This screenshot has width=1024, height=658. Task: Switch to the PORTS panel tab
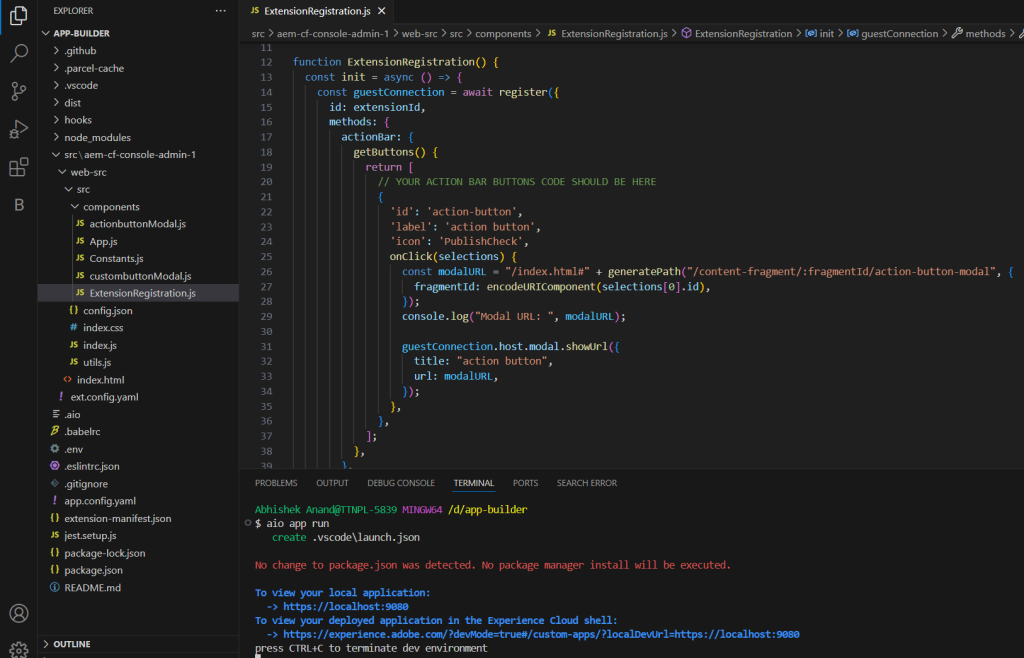526,483
